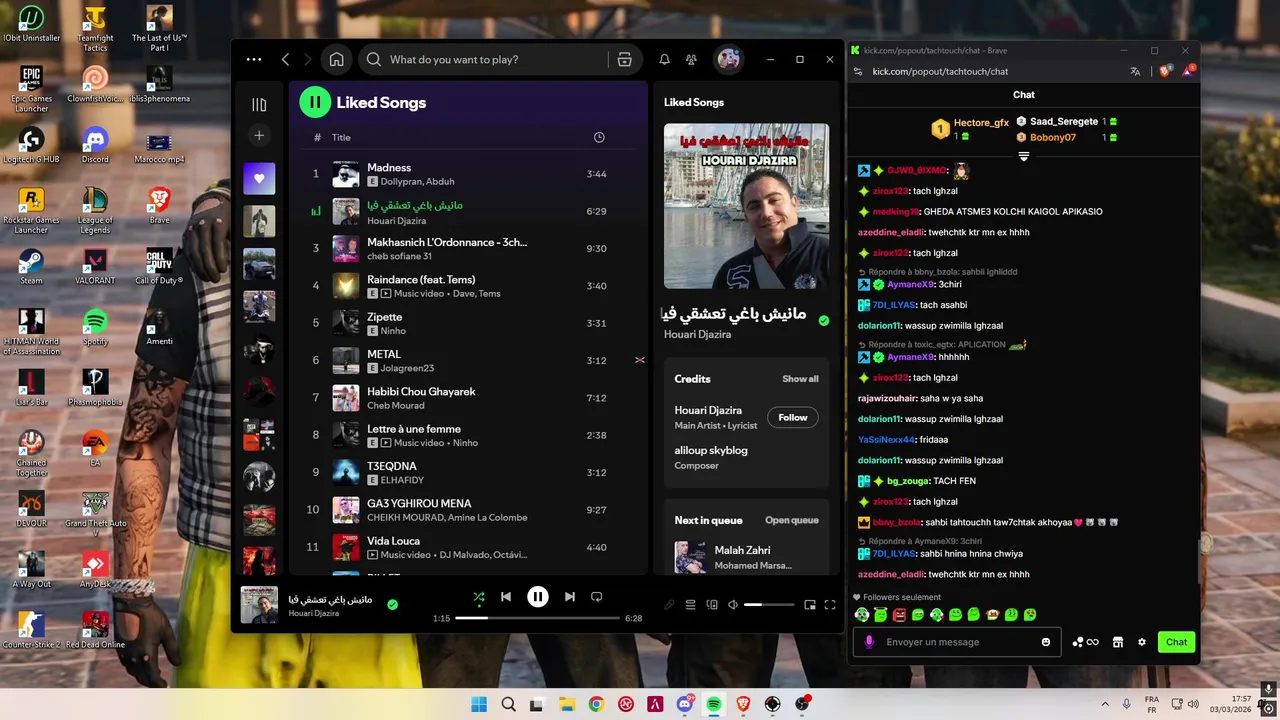Open Valorant desktop shortcut
This screenshot has height=720, width=1280.
95,266
